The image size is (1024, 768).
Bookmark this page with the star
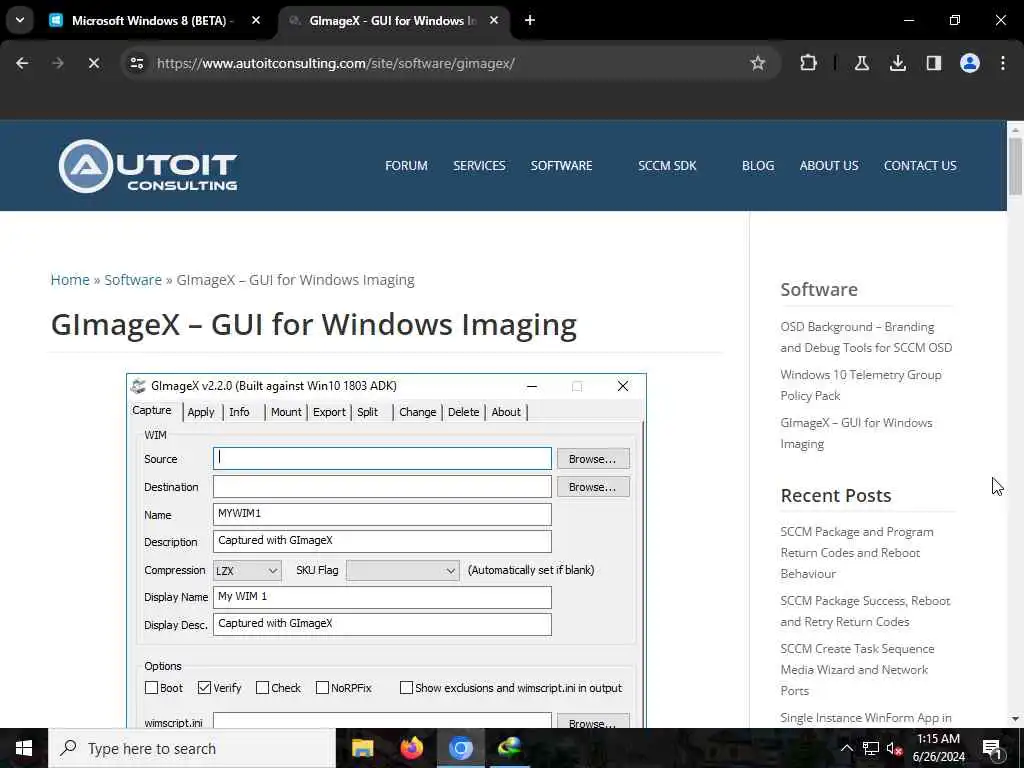coord(758,63)
